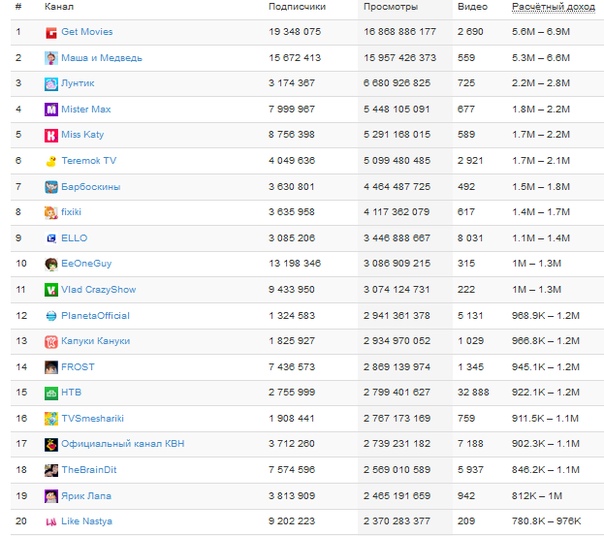Click the Барбоскины channel avatar icon

(x=51, y=187)
